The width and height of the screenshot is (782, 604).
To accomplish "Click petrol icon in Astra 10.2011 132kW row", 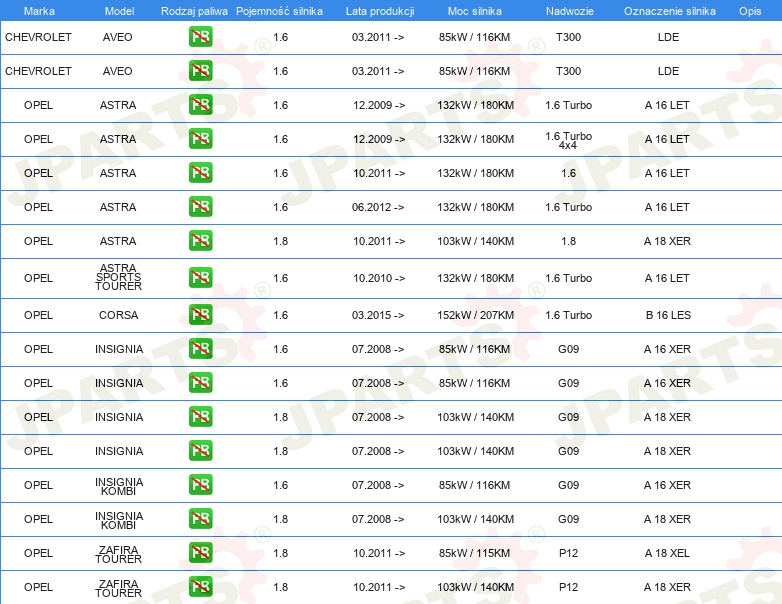I will click(x=200, y=173).
